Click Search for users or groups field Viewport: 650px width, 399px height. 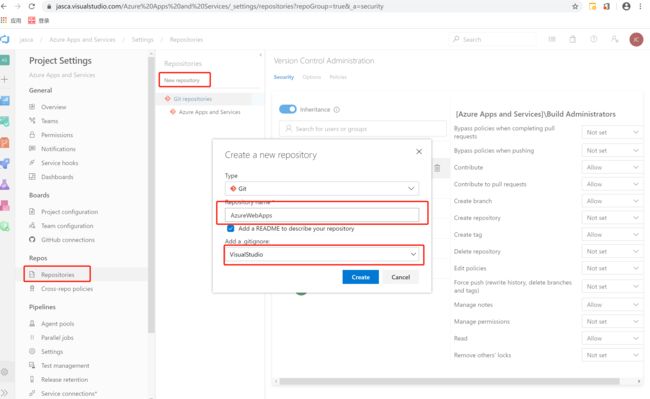pos(363,129)
